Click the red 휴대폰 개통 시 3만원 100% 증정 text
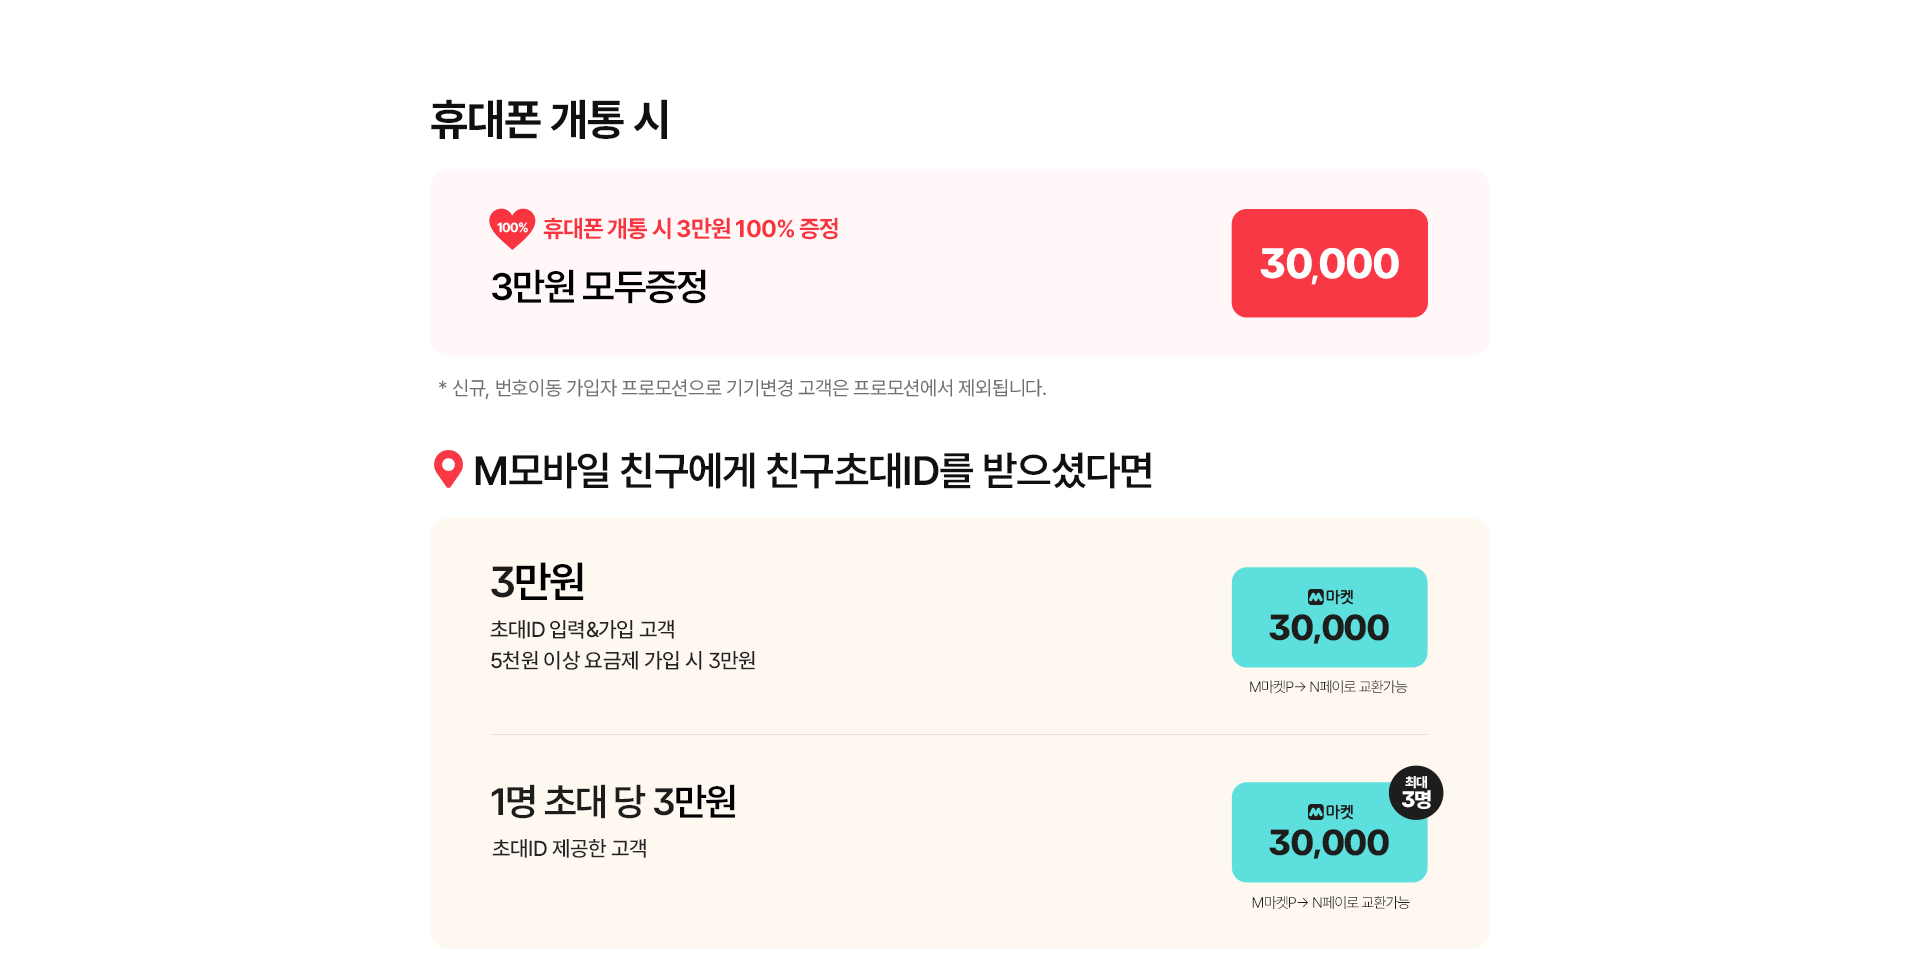The image size is (1920, 971). point(690,229)
